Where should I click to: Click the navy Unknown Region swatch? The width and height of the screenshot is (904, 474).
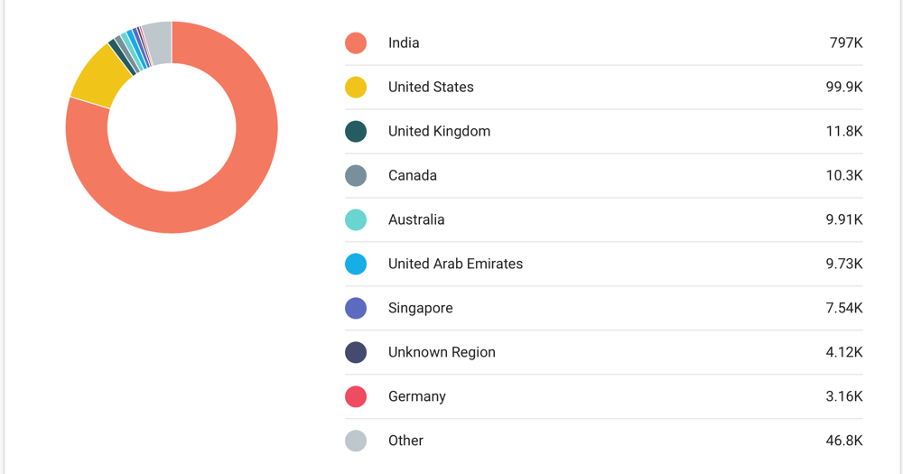pyautogui.click(x=356, y=352)
